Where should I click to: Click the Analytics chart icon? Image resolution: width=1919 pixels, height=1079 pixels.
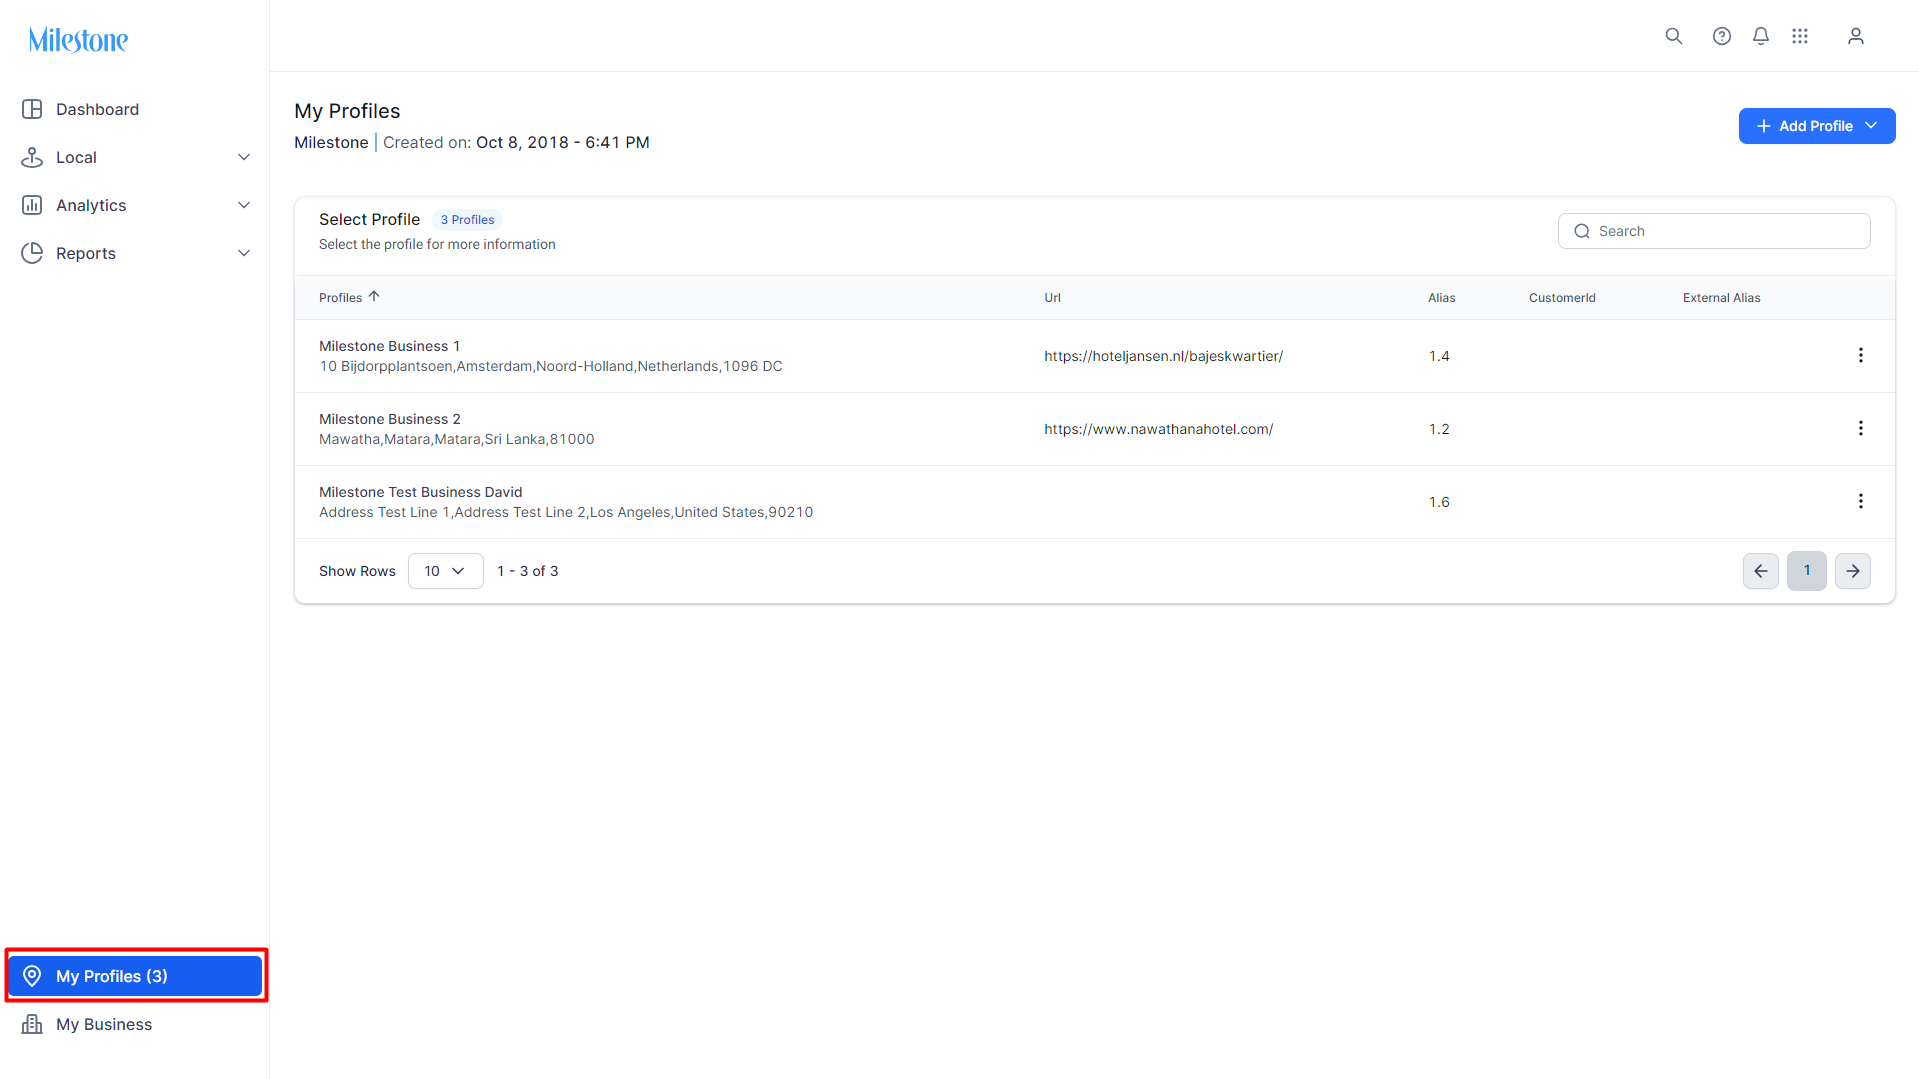click(x=32, y=205)
